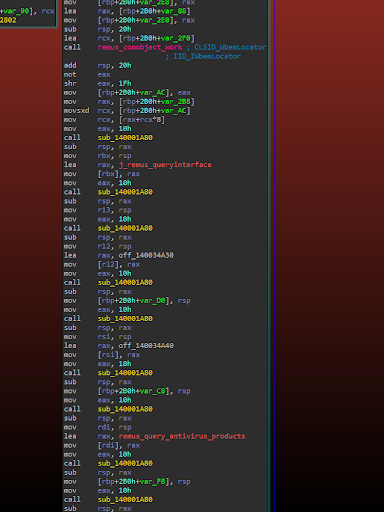
Task: Select the 1Fh shift operand
Action: point(125,84)
